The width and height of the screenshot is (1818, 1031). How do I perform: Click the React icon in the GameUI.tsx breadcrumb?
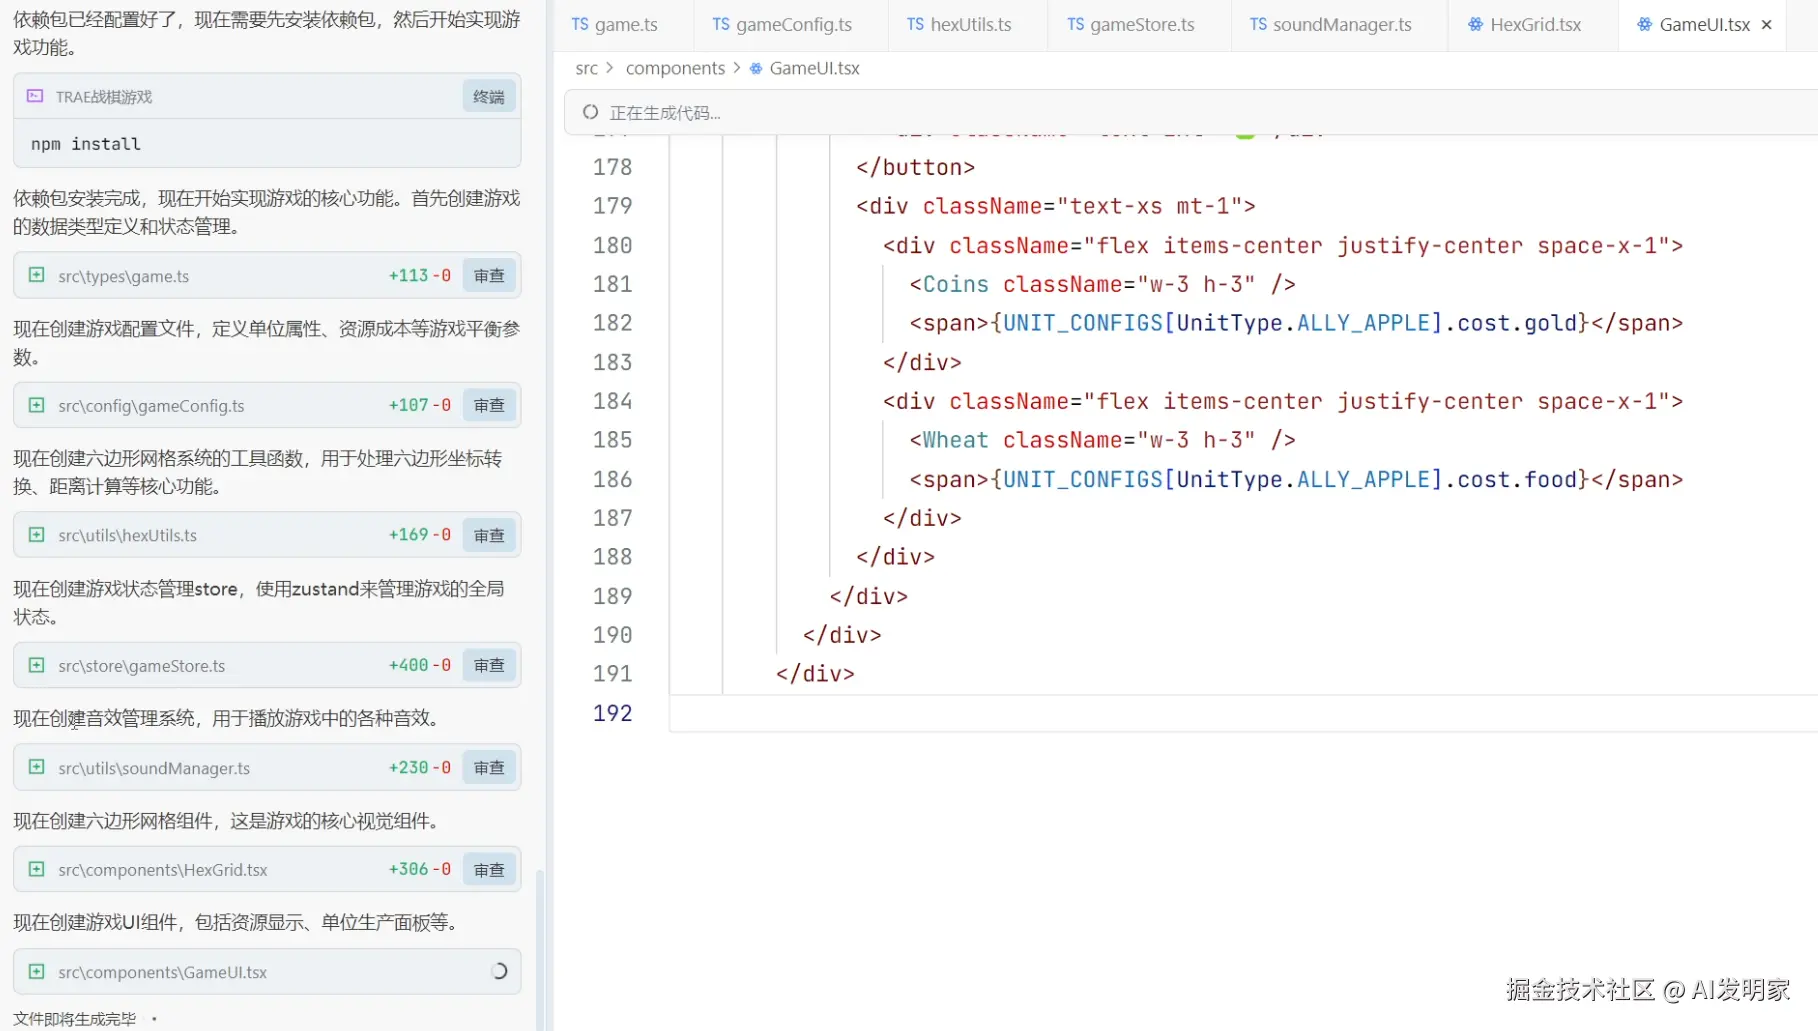(x=756, y=69)
